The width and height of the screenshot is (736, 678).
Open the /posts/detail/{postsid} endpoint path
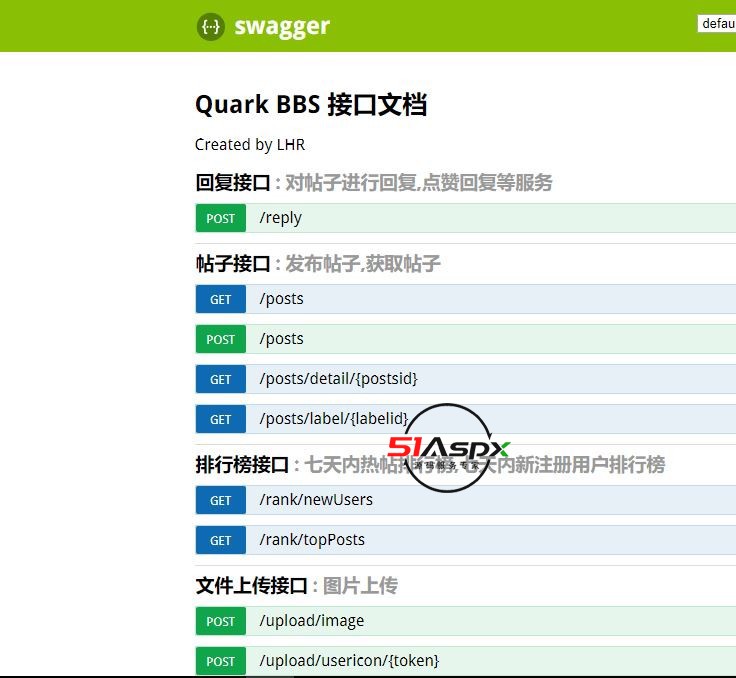[338, 378]
